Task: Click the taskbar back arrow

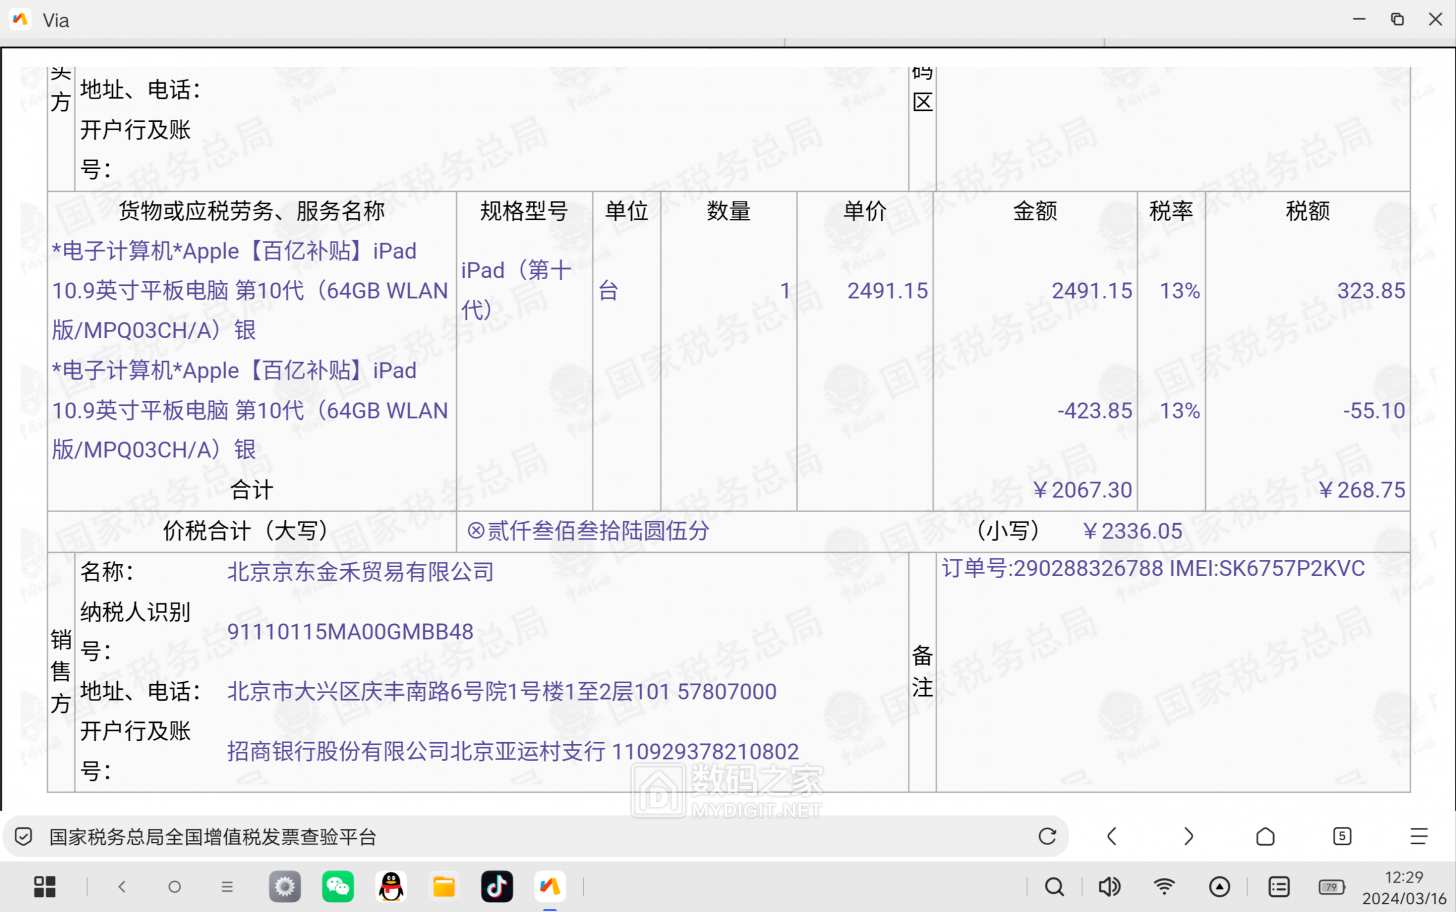Action: 122,886
